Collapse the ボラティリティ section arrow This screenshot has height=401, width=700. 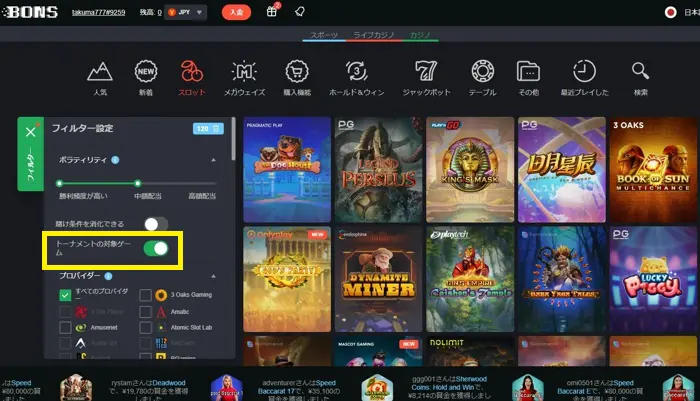click(212, 160)
